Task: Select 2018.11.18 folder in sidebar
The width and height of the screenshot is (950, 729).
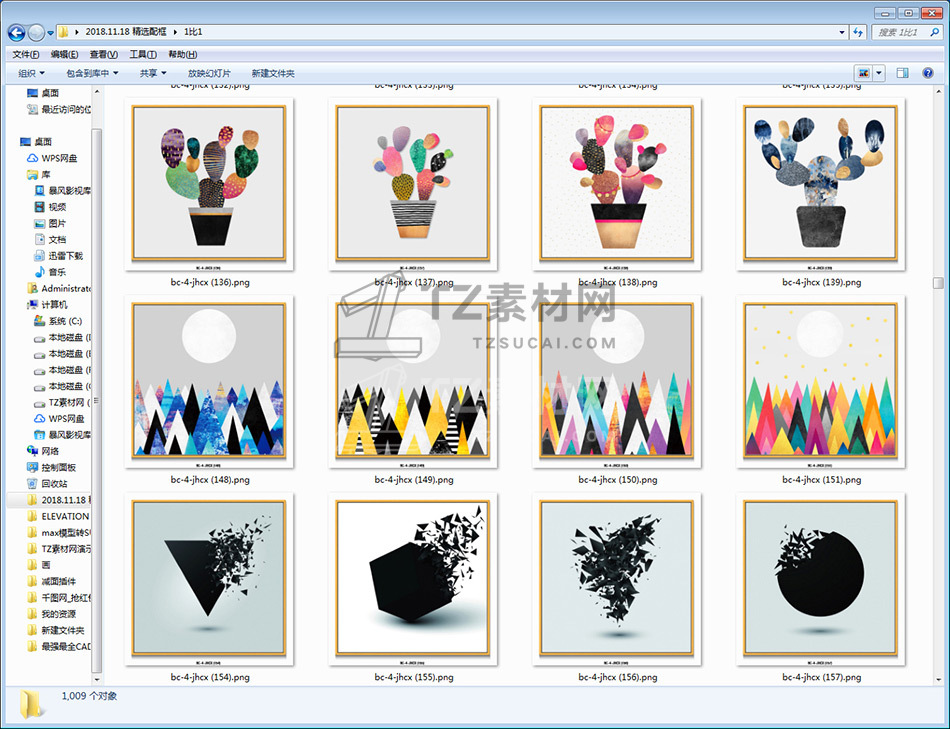Action: [x=59, y=500]
